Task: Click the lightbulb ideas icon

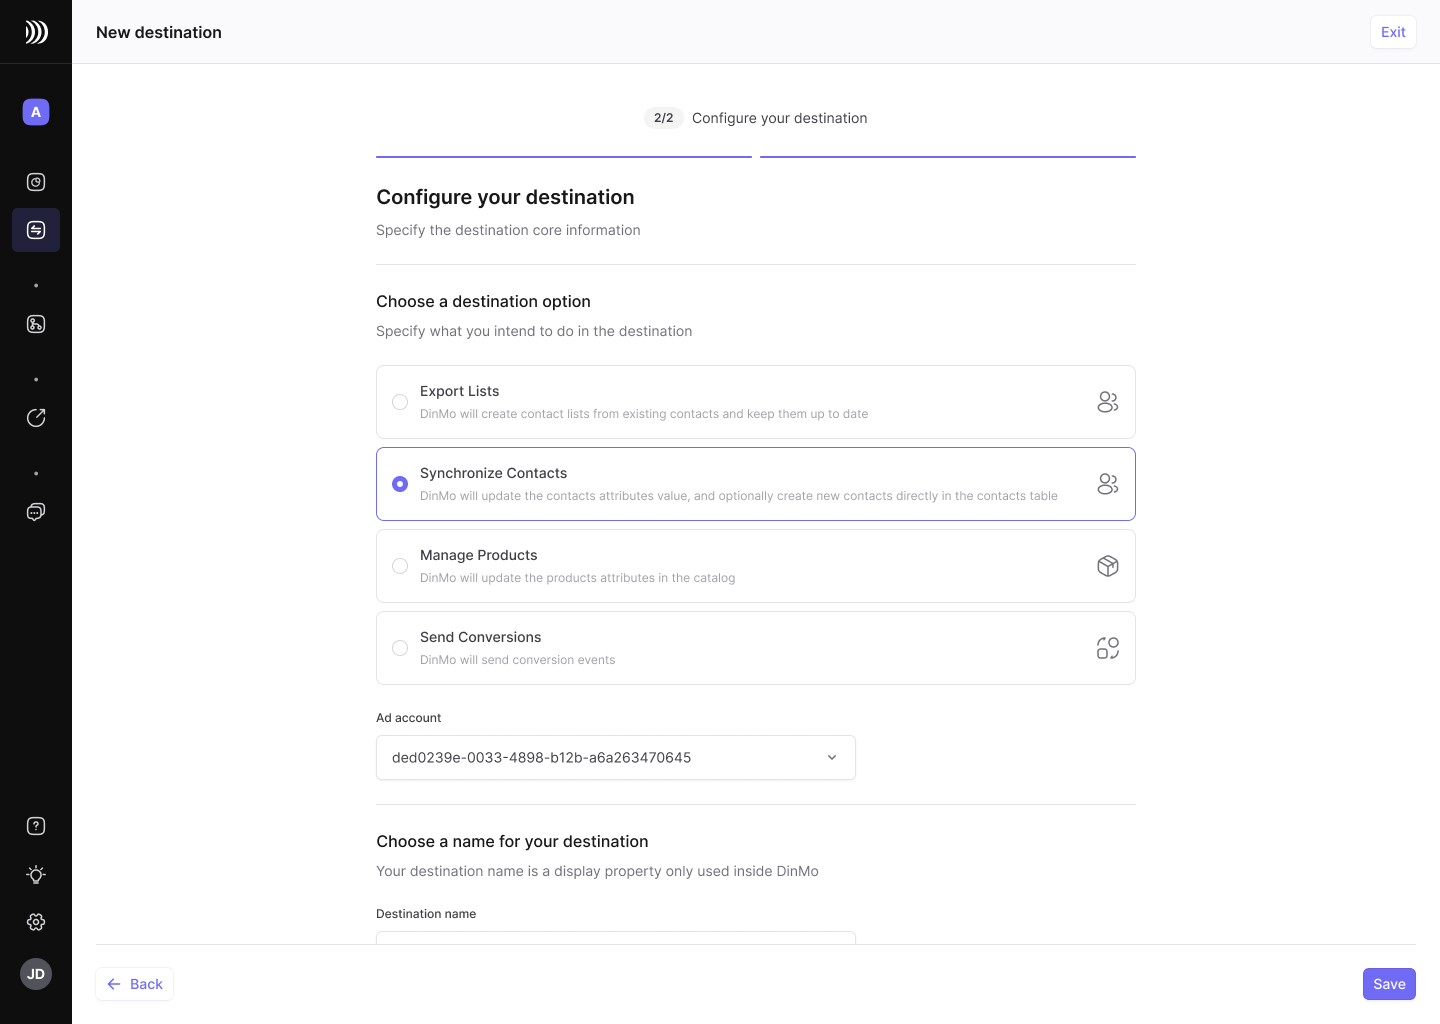Action: [x=36, y=874]
